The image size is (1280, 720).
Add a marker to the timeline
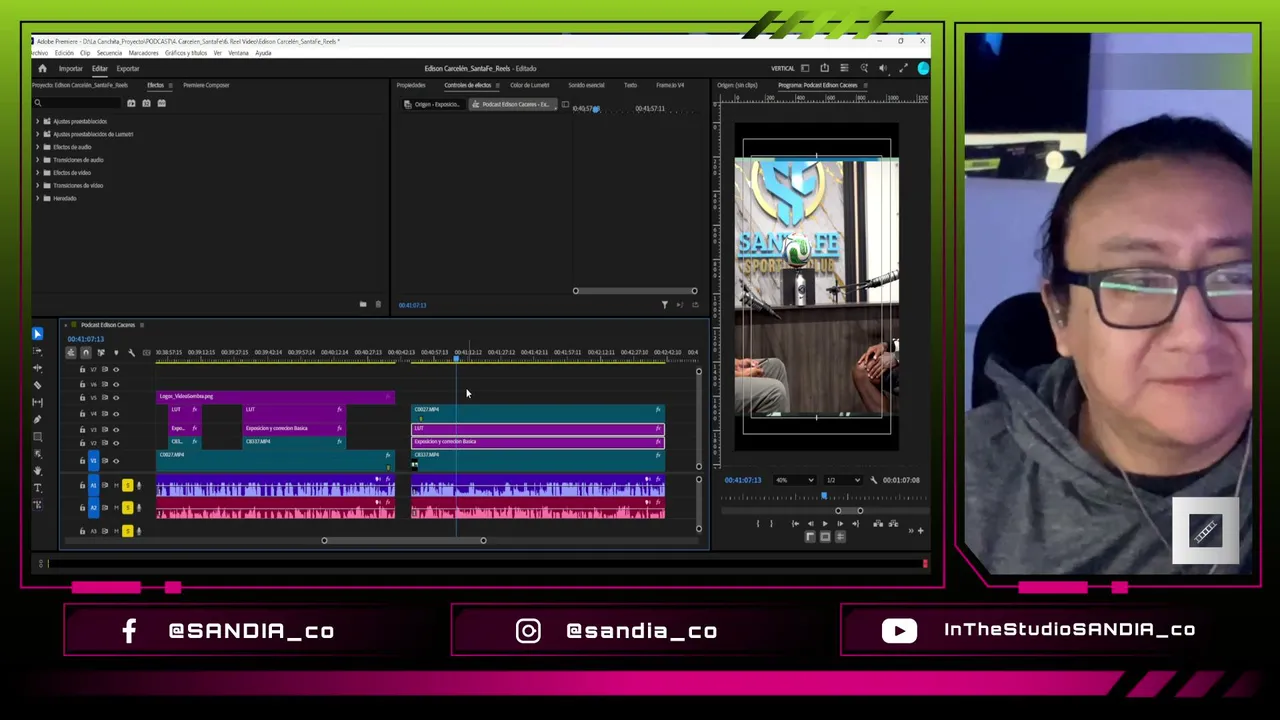coord(116,353)
